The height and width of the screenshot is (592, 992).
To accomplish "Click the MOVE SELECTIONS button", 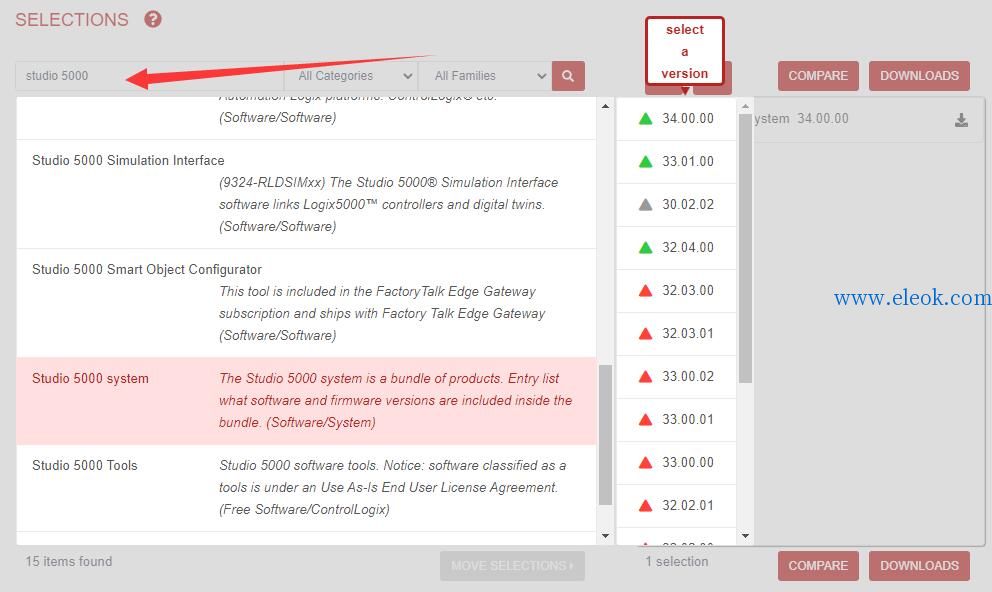I will (512, 566).
